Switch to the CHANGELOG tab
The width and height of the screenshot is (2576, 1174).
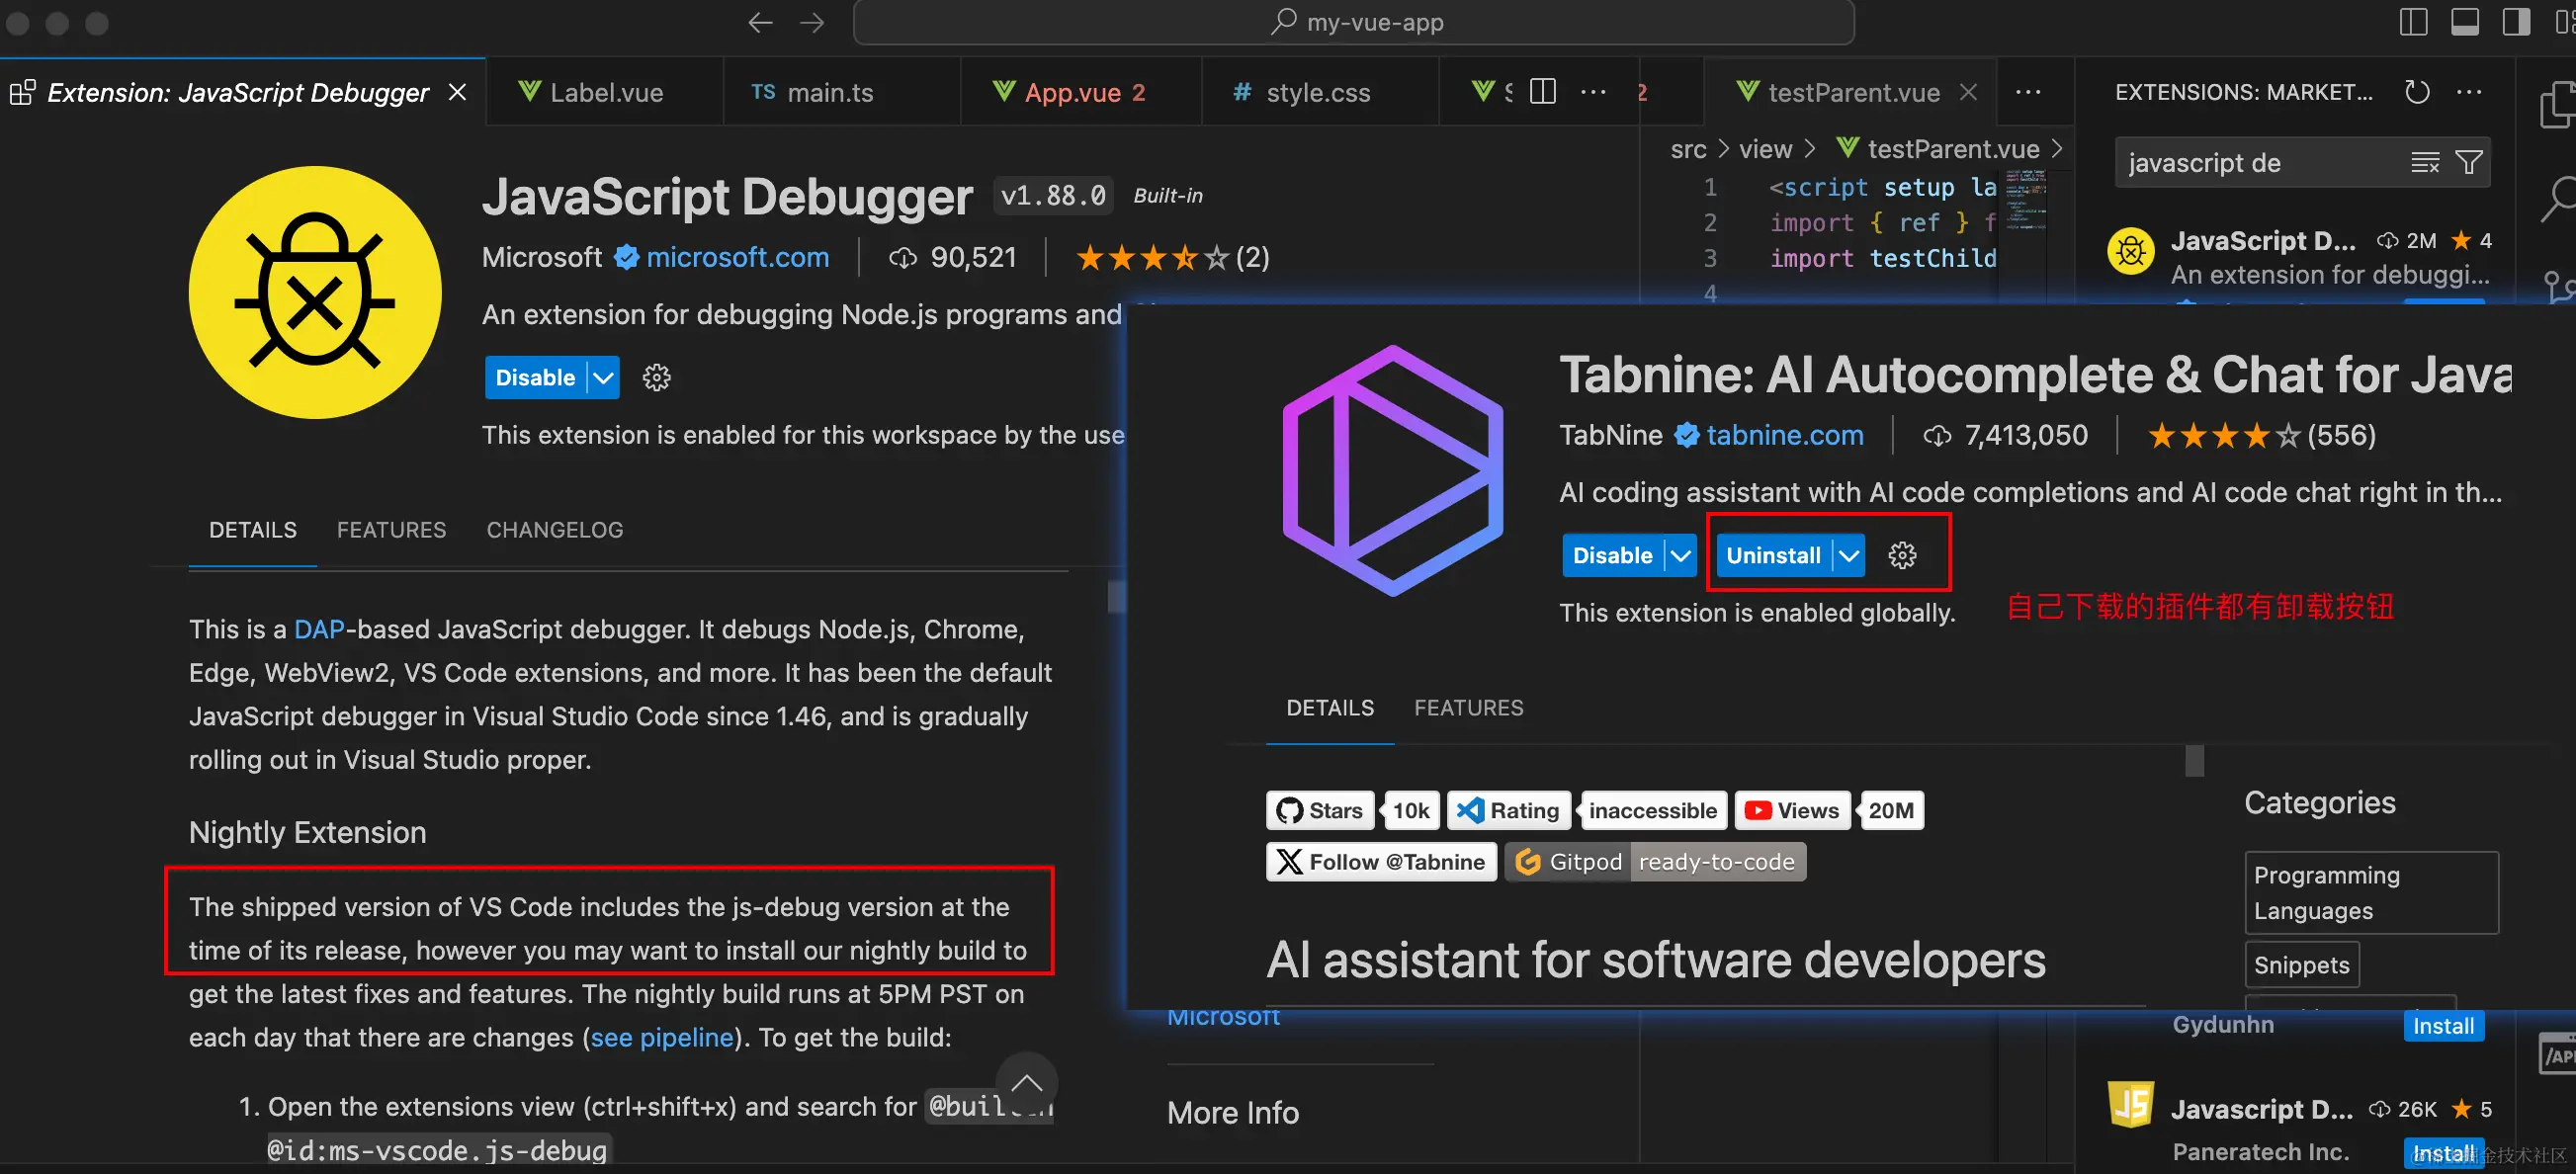point(554,530)
